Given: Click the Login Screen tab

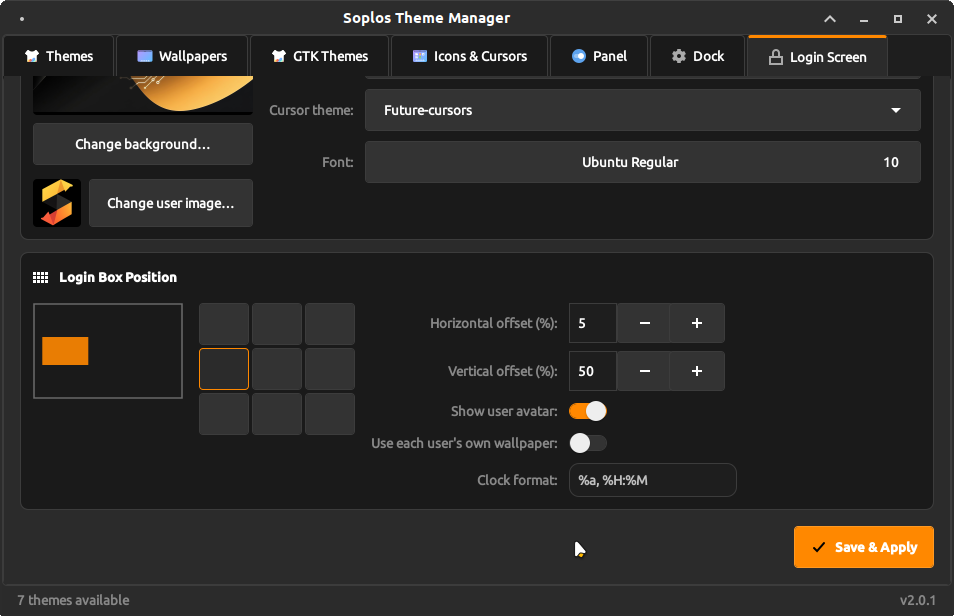Looking at the screenshot, I should (817, 57).
